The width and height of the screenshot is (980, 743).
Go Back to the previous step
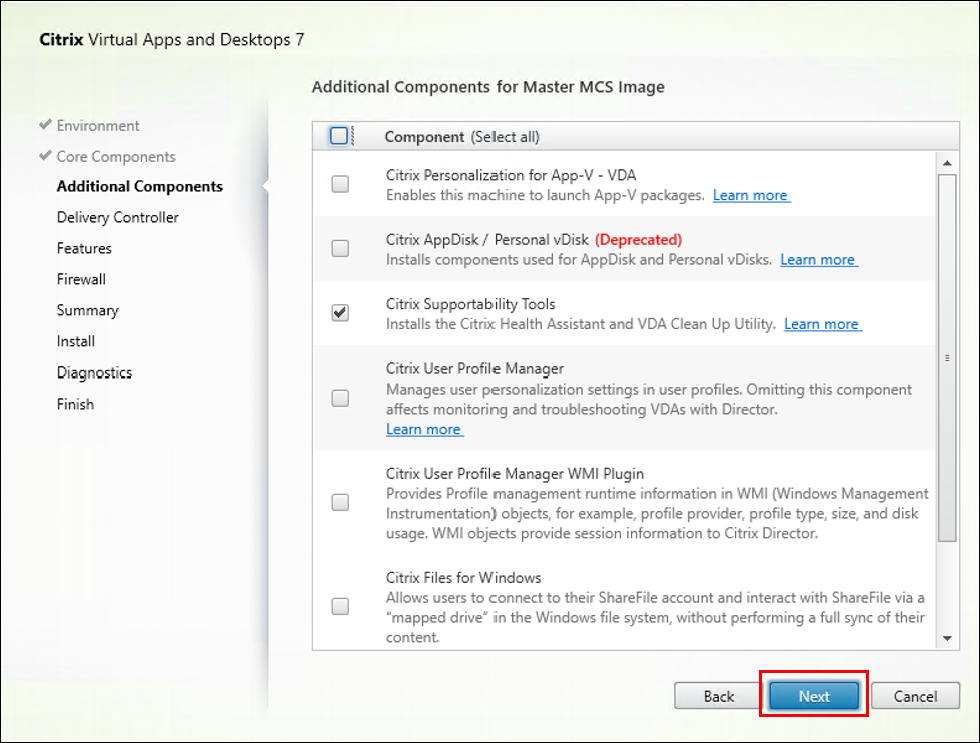pos(718,696)
